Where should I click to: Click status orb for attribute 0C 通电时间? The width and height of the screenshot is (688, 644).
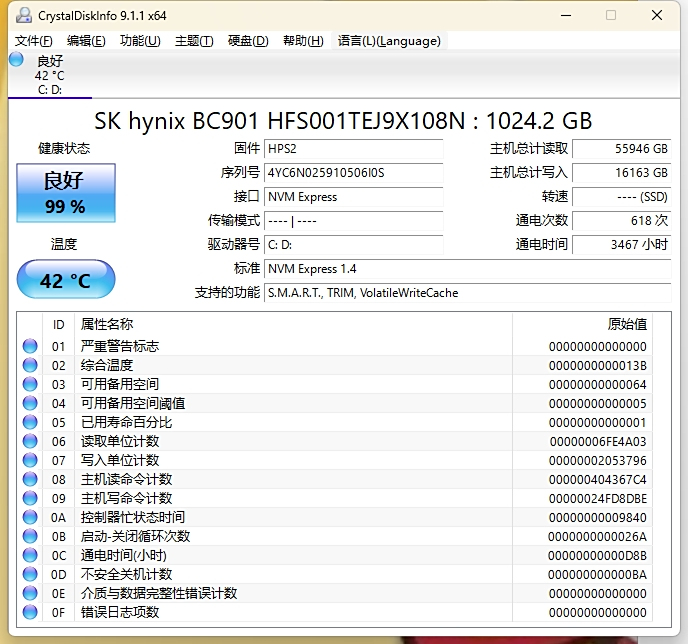30,555
